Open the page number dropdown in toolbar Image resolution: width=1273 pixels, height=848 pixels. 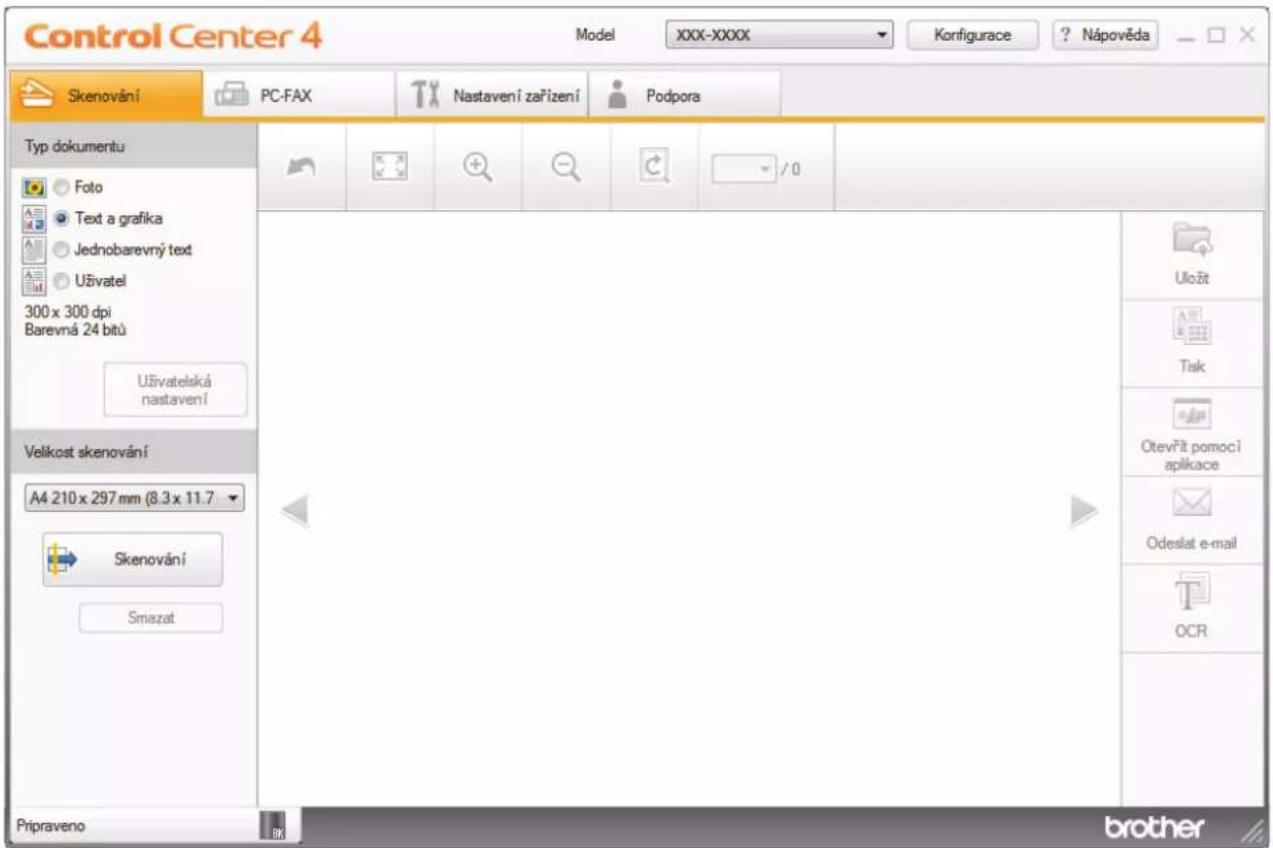pyautogui.click(x=745, y=169)
